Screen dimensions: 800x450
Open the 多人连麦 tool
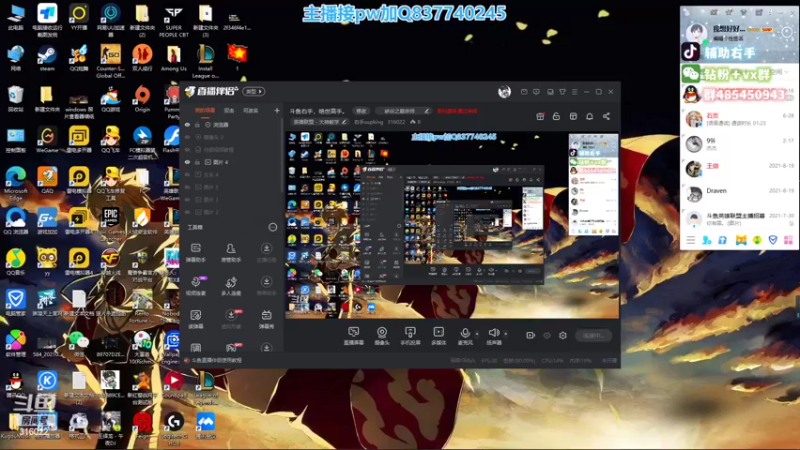click(x=231, y=286)
